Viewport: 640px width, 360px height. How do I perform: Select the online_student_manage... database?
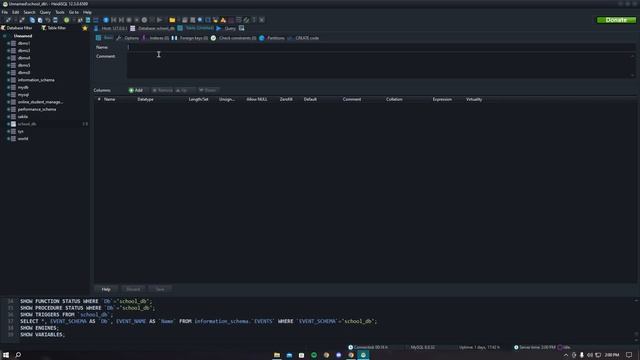pos(40,102)
